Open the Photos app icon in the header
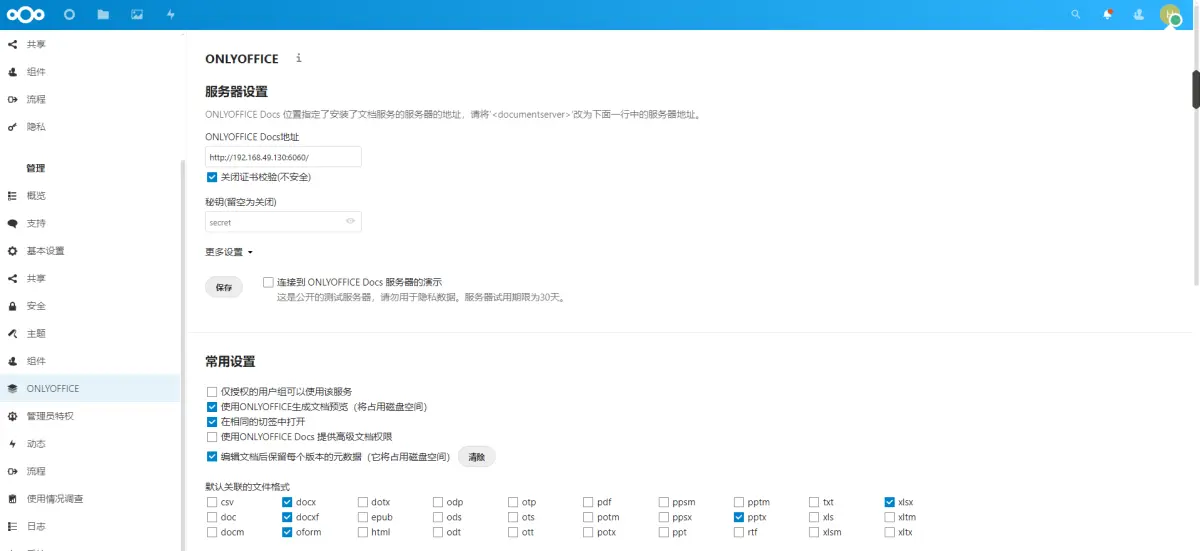 coord(137,15)
